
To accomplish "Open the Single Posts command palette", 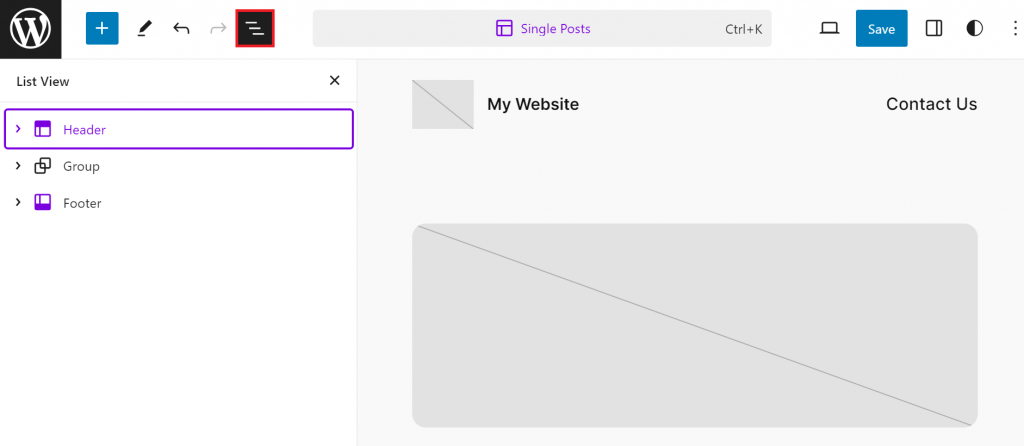I will 542,29.
